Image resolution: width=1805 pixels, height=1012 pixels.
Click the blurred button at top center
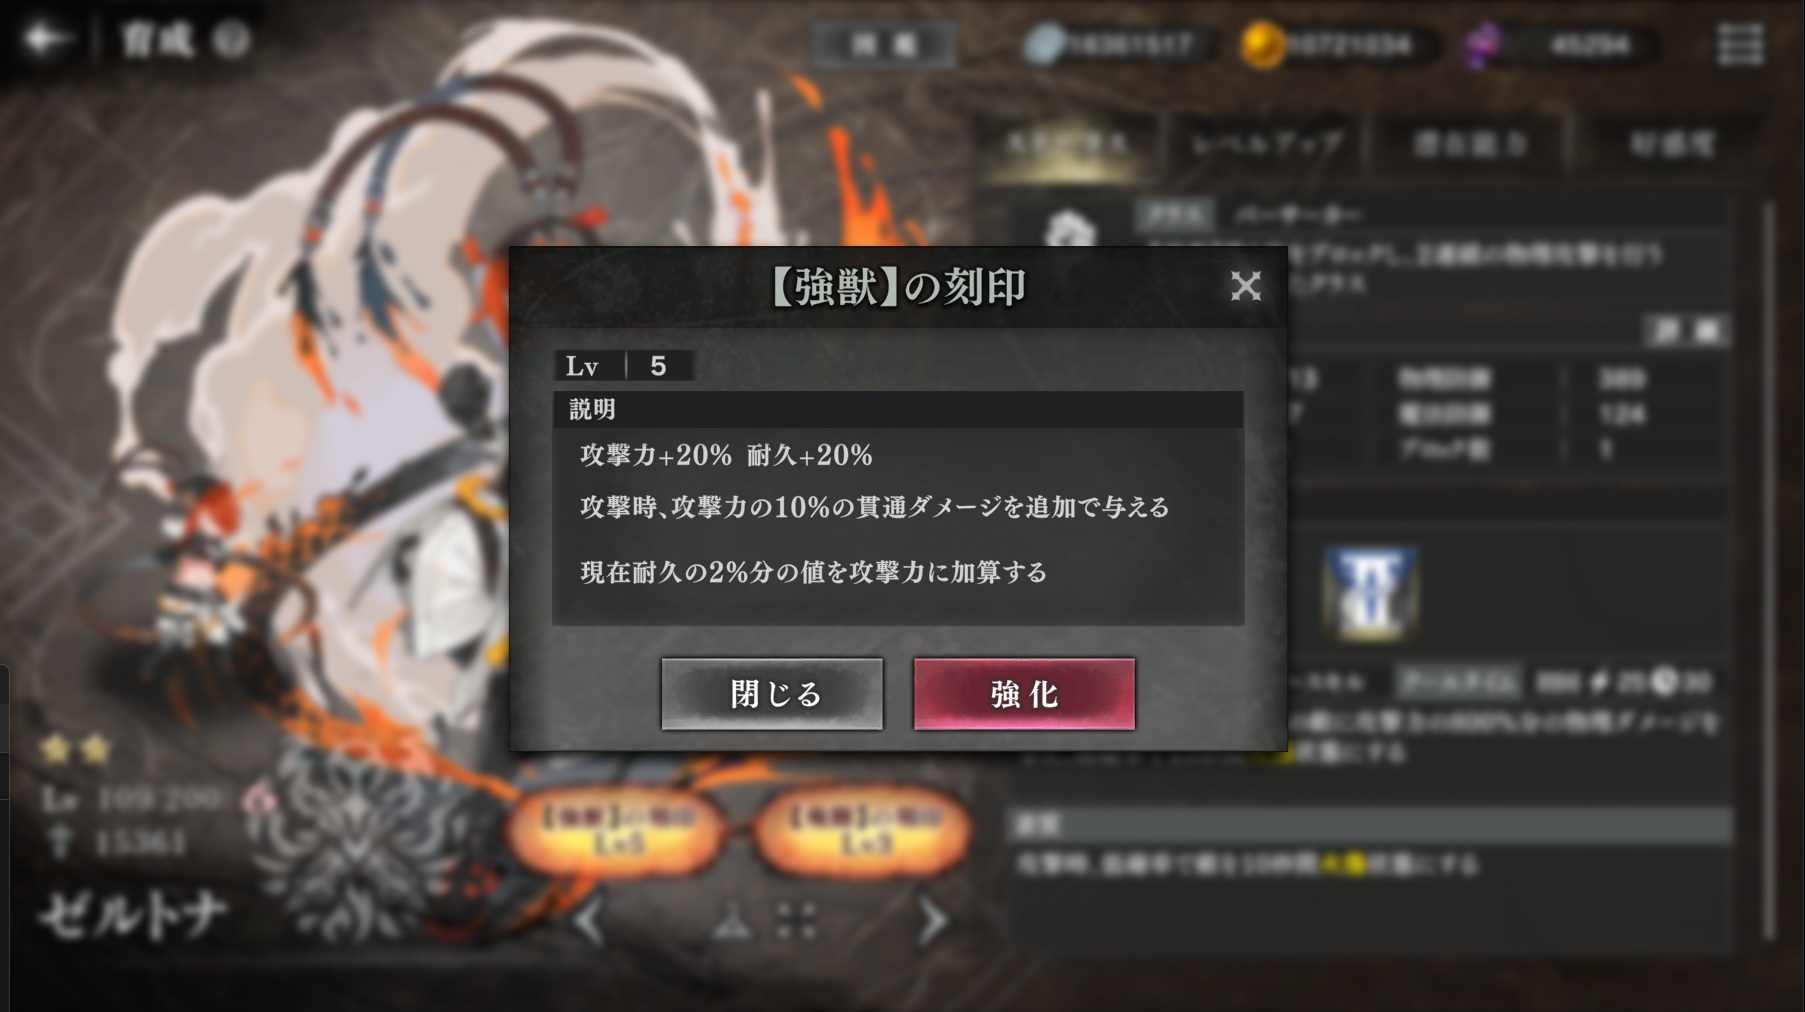884,45
